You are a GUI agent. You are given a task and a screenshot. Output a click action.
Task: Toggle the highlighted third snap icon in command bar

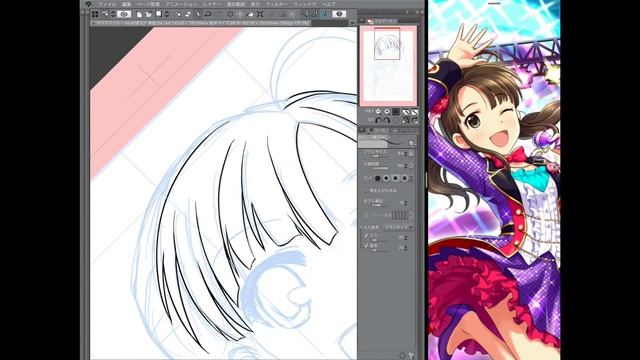click(x=324, y=14)
